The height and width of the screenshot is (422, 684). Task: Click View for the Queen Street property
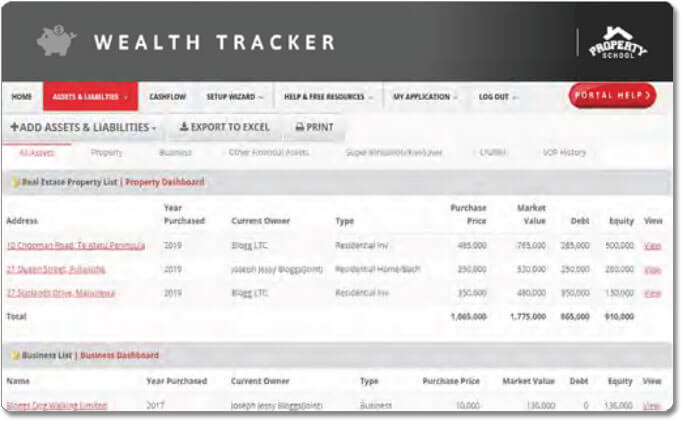pos(652,270)
